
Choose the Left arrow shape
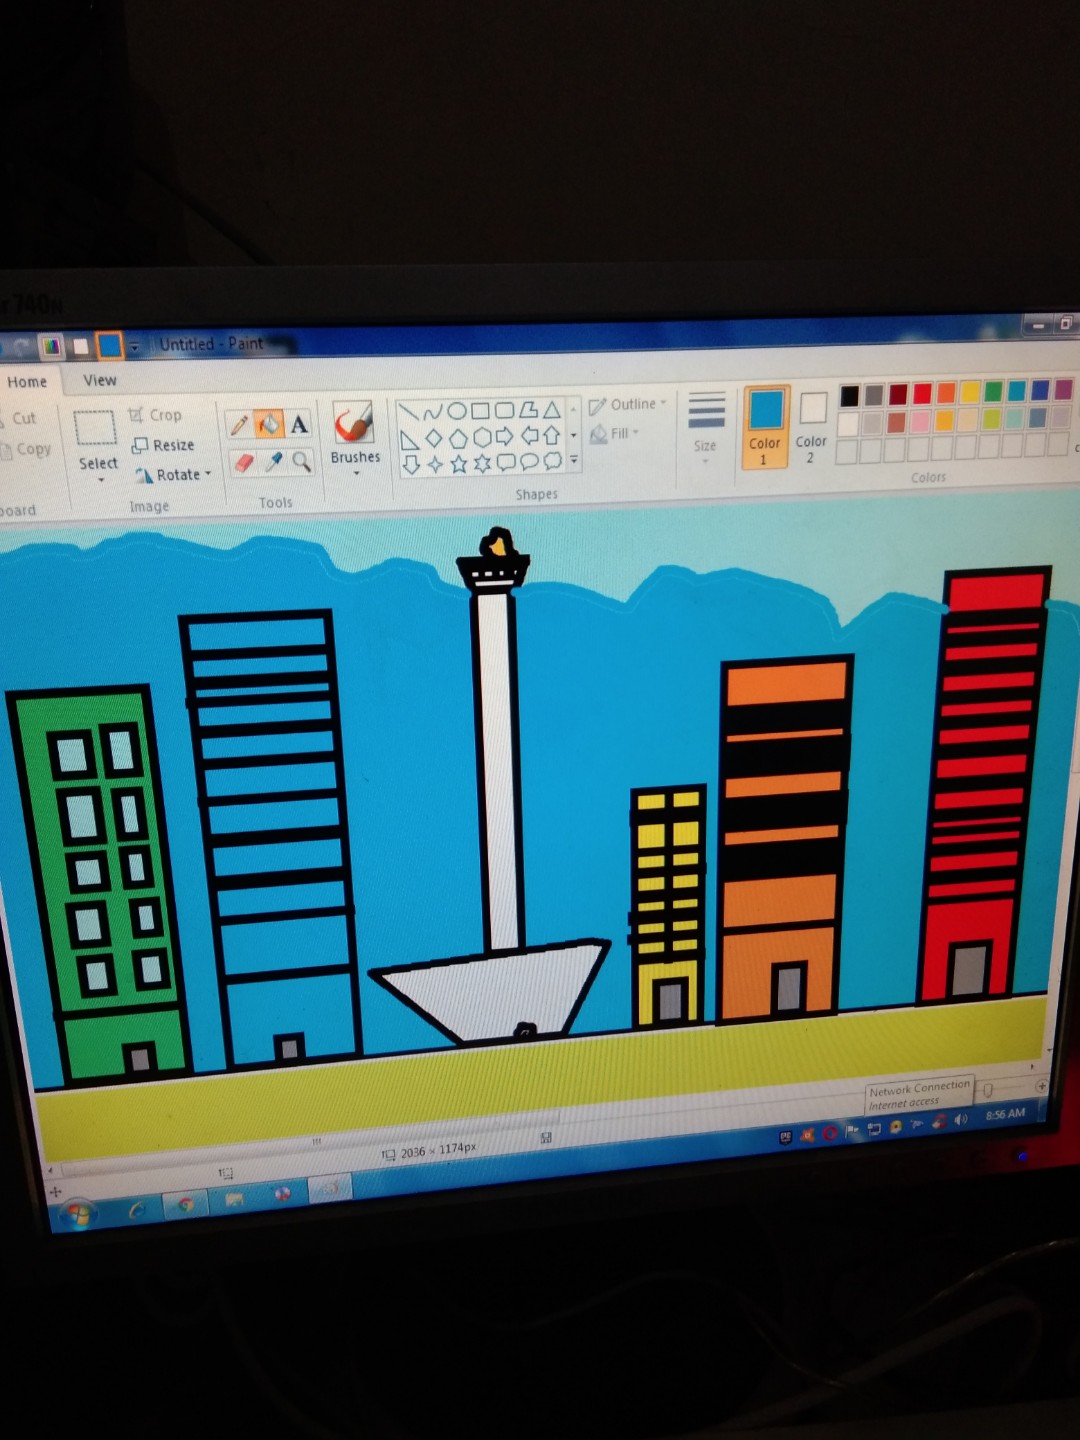point(528,435)
